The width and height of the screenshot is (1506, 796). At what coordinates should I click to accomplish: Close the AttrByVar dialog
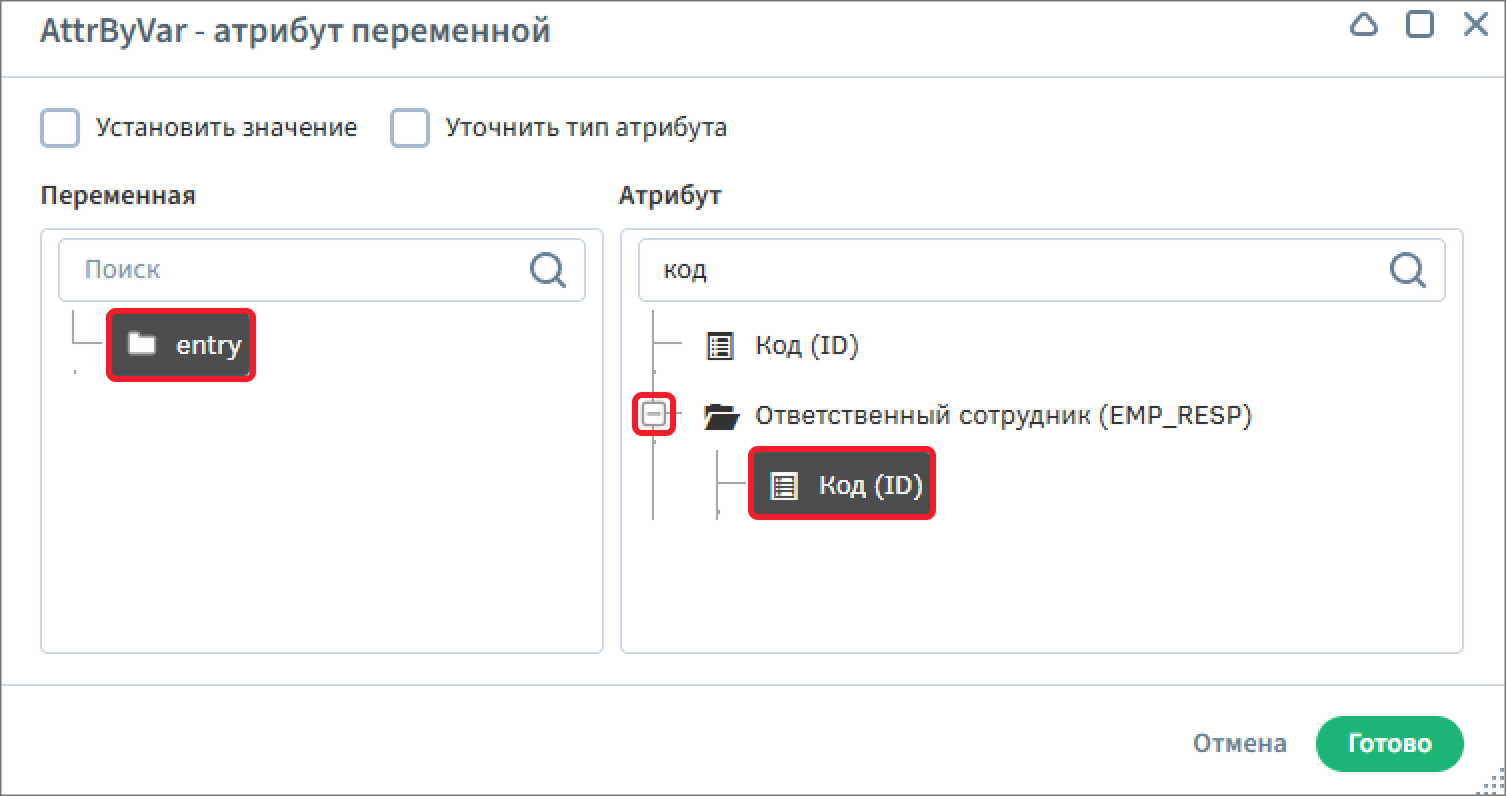coord(1476,25)
